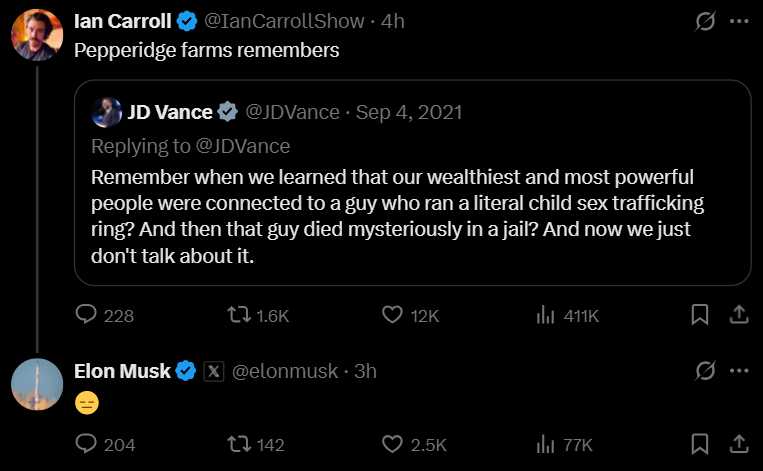Screen dimensions: 763x471
Task: Bookmark Elon Musk's reply
Action: pyautogui.click(x=700, y=444)
